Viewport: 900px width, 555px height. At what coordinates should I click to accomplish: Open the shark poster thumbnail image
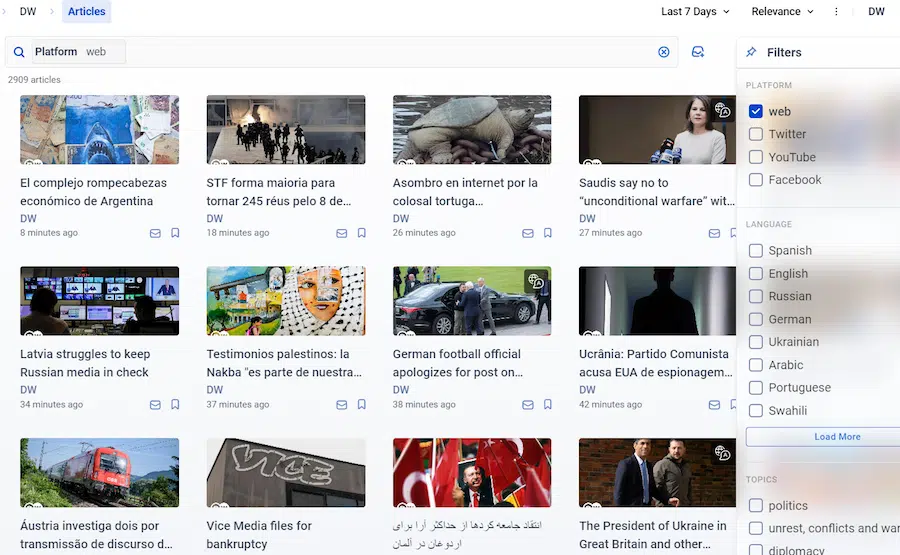click(99, 130)
